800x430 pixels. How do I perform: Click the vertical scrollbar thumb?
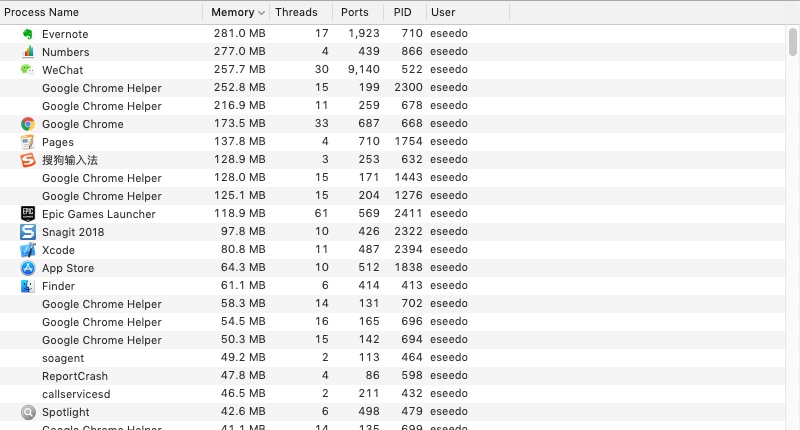(793, 42)
